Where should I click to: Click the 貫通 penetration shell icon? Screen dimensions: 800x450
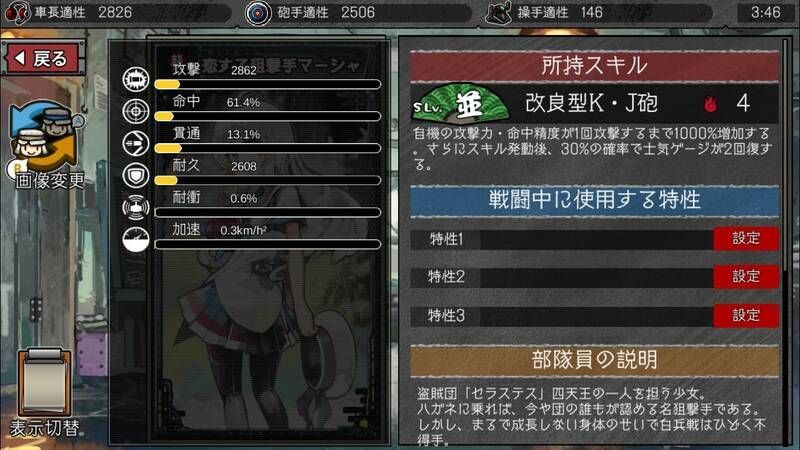coord(136,143)
